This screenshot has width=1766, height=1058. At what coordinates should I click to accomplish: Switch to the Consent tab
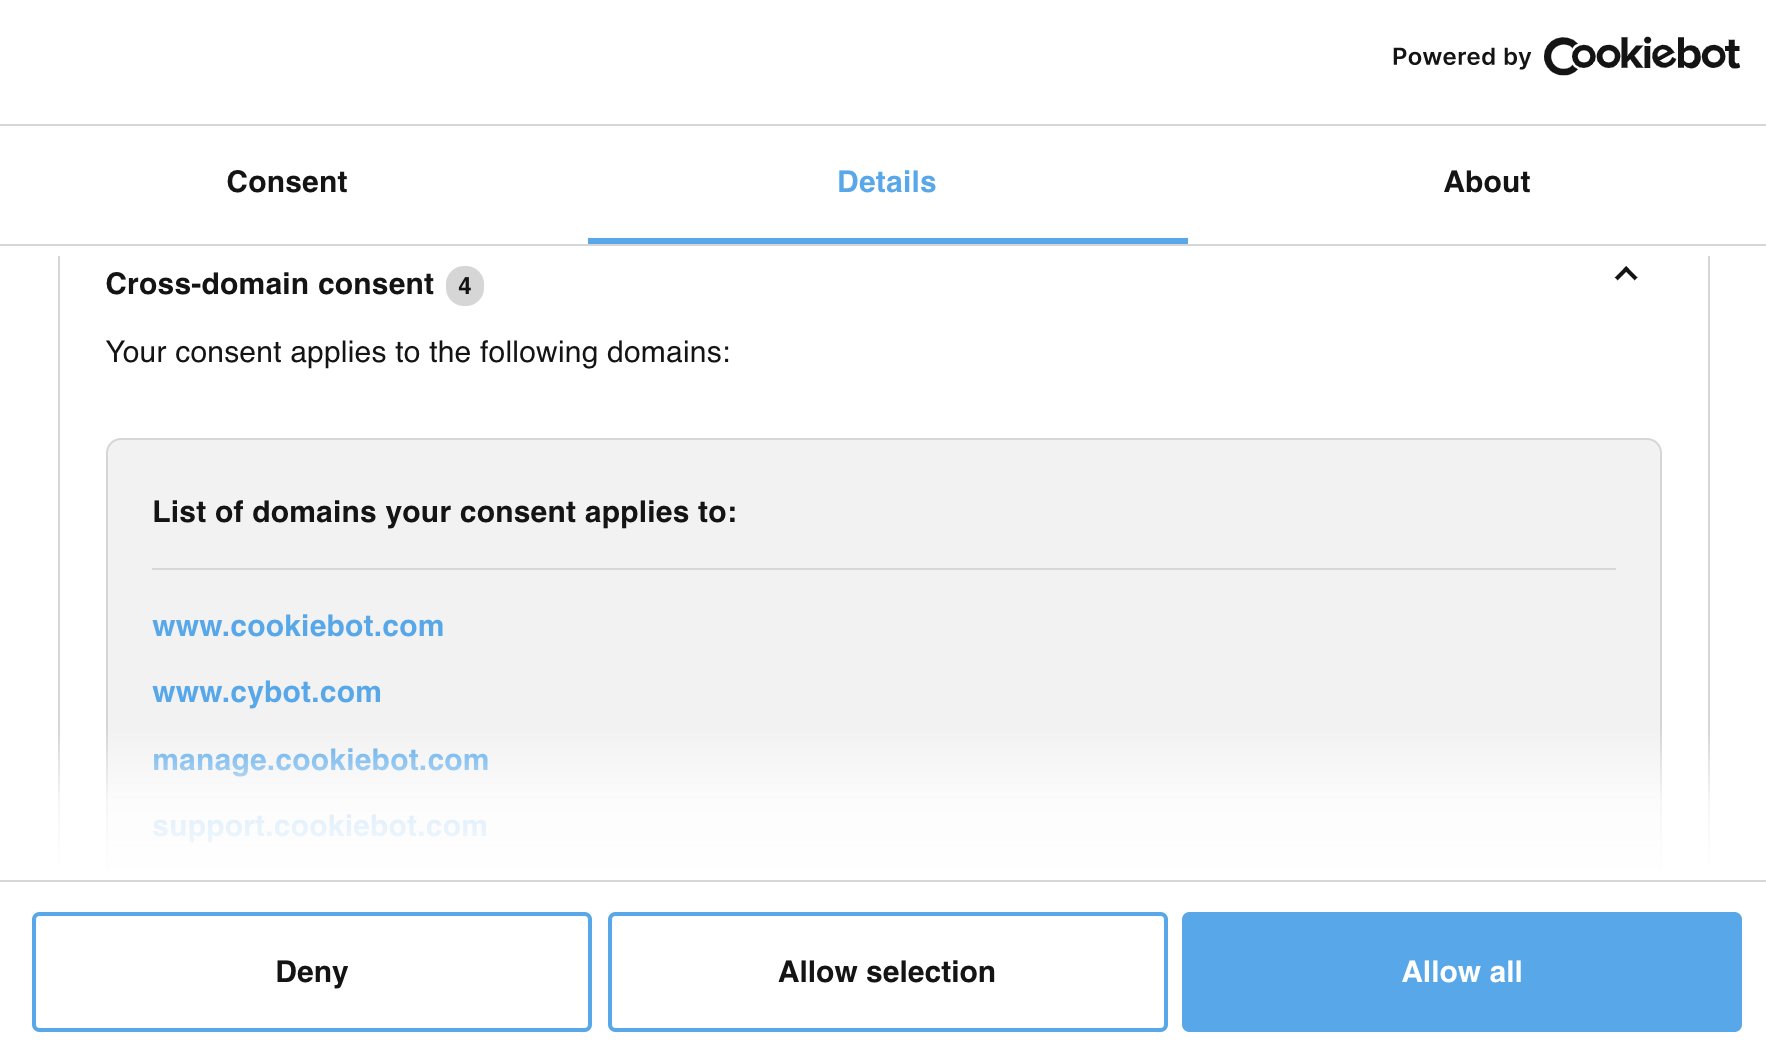click(x=287, y=182)
